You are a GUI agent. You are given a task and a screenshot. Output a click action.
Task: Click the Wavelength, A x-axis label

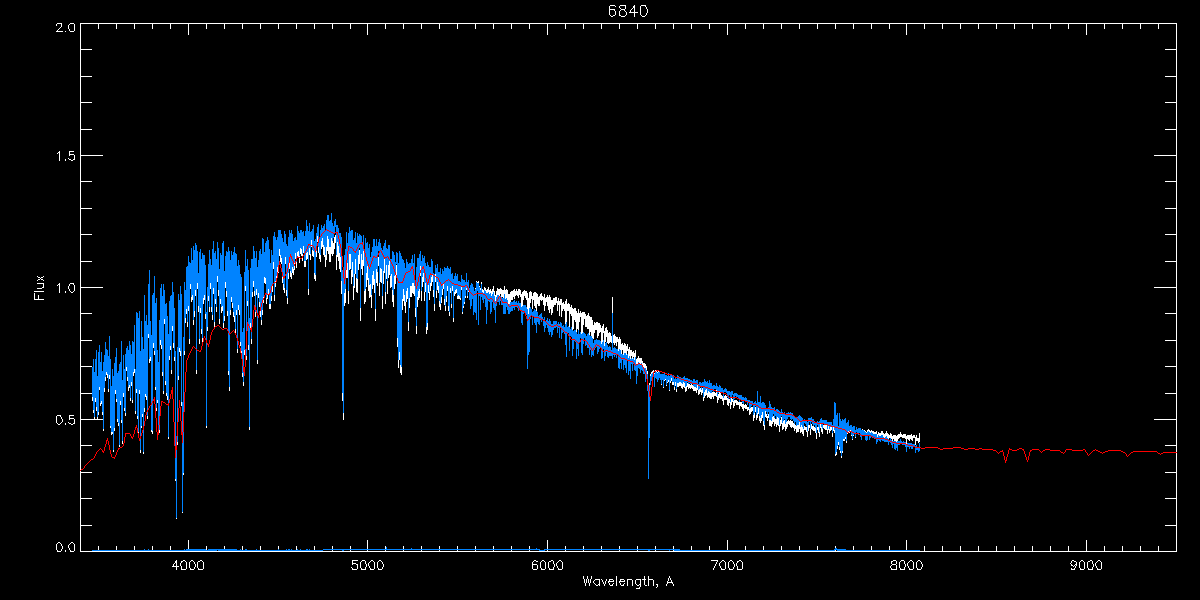coord(628,581)
